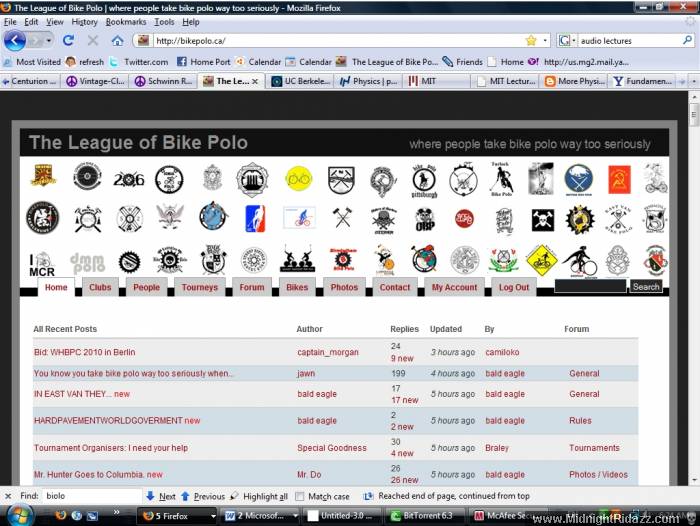Image resolution: width=700 pixels, height=526 pixels.
Task: Open the Bikes navigation tab
Action: click(297, 287)
